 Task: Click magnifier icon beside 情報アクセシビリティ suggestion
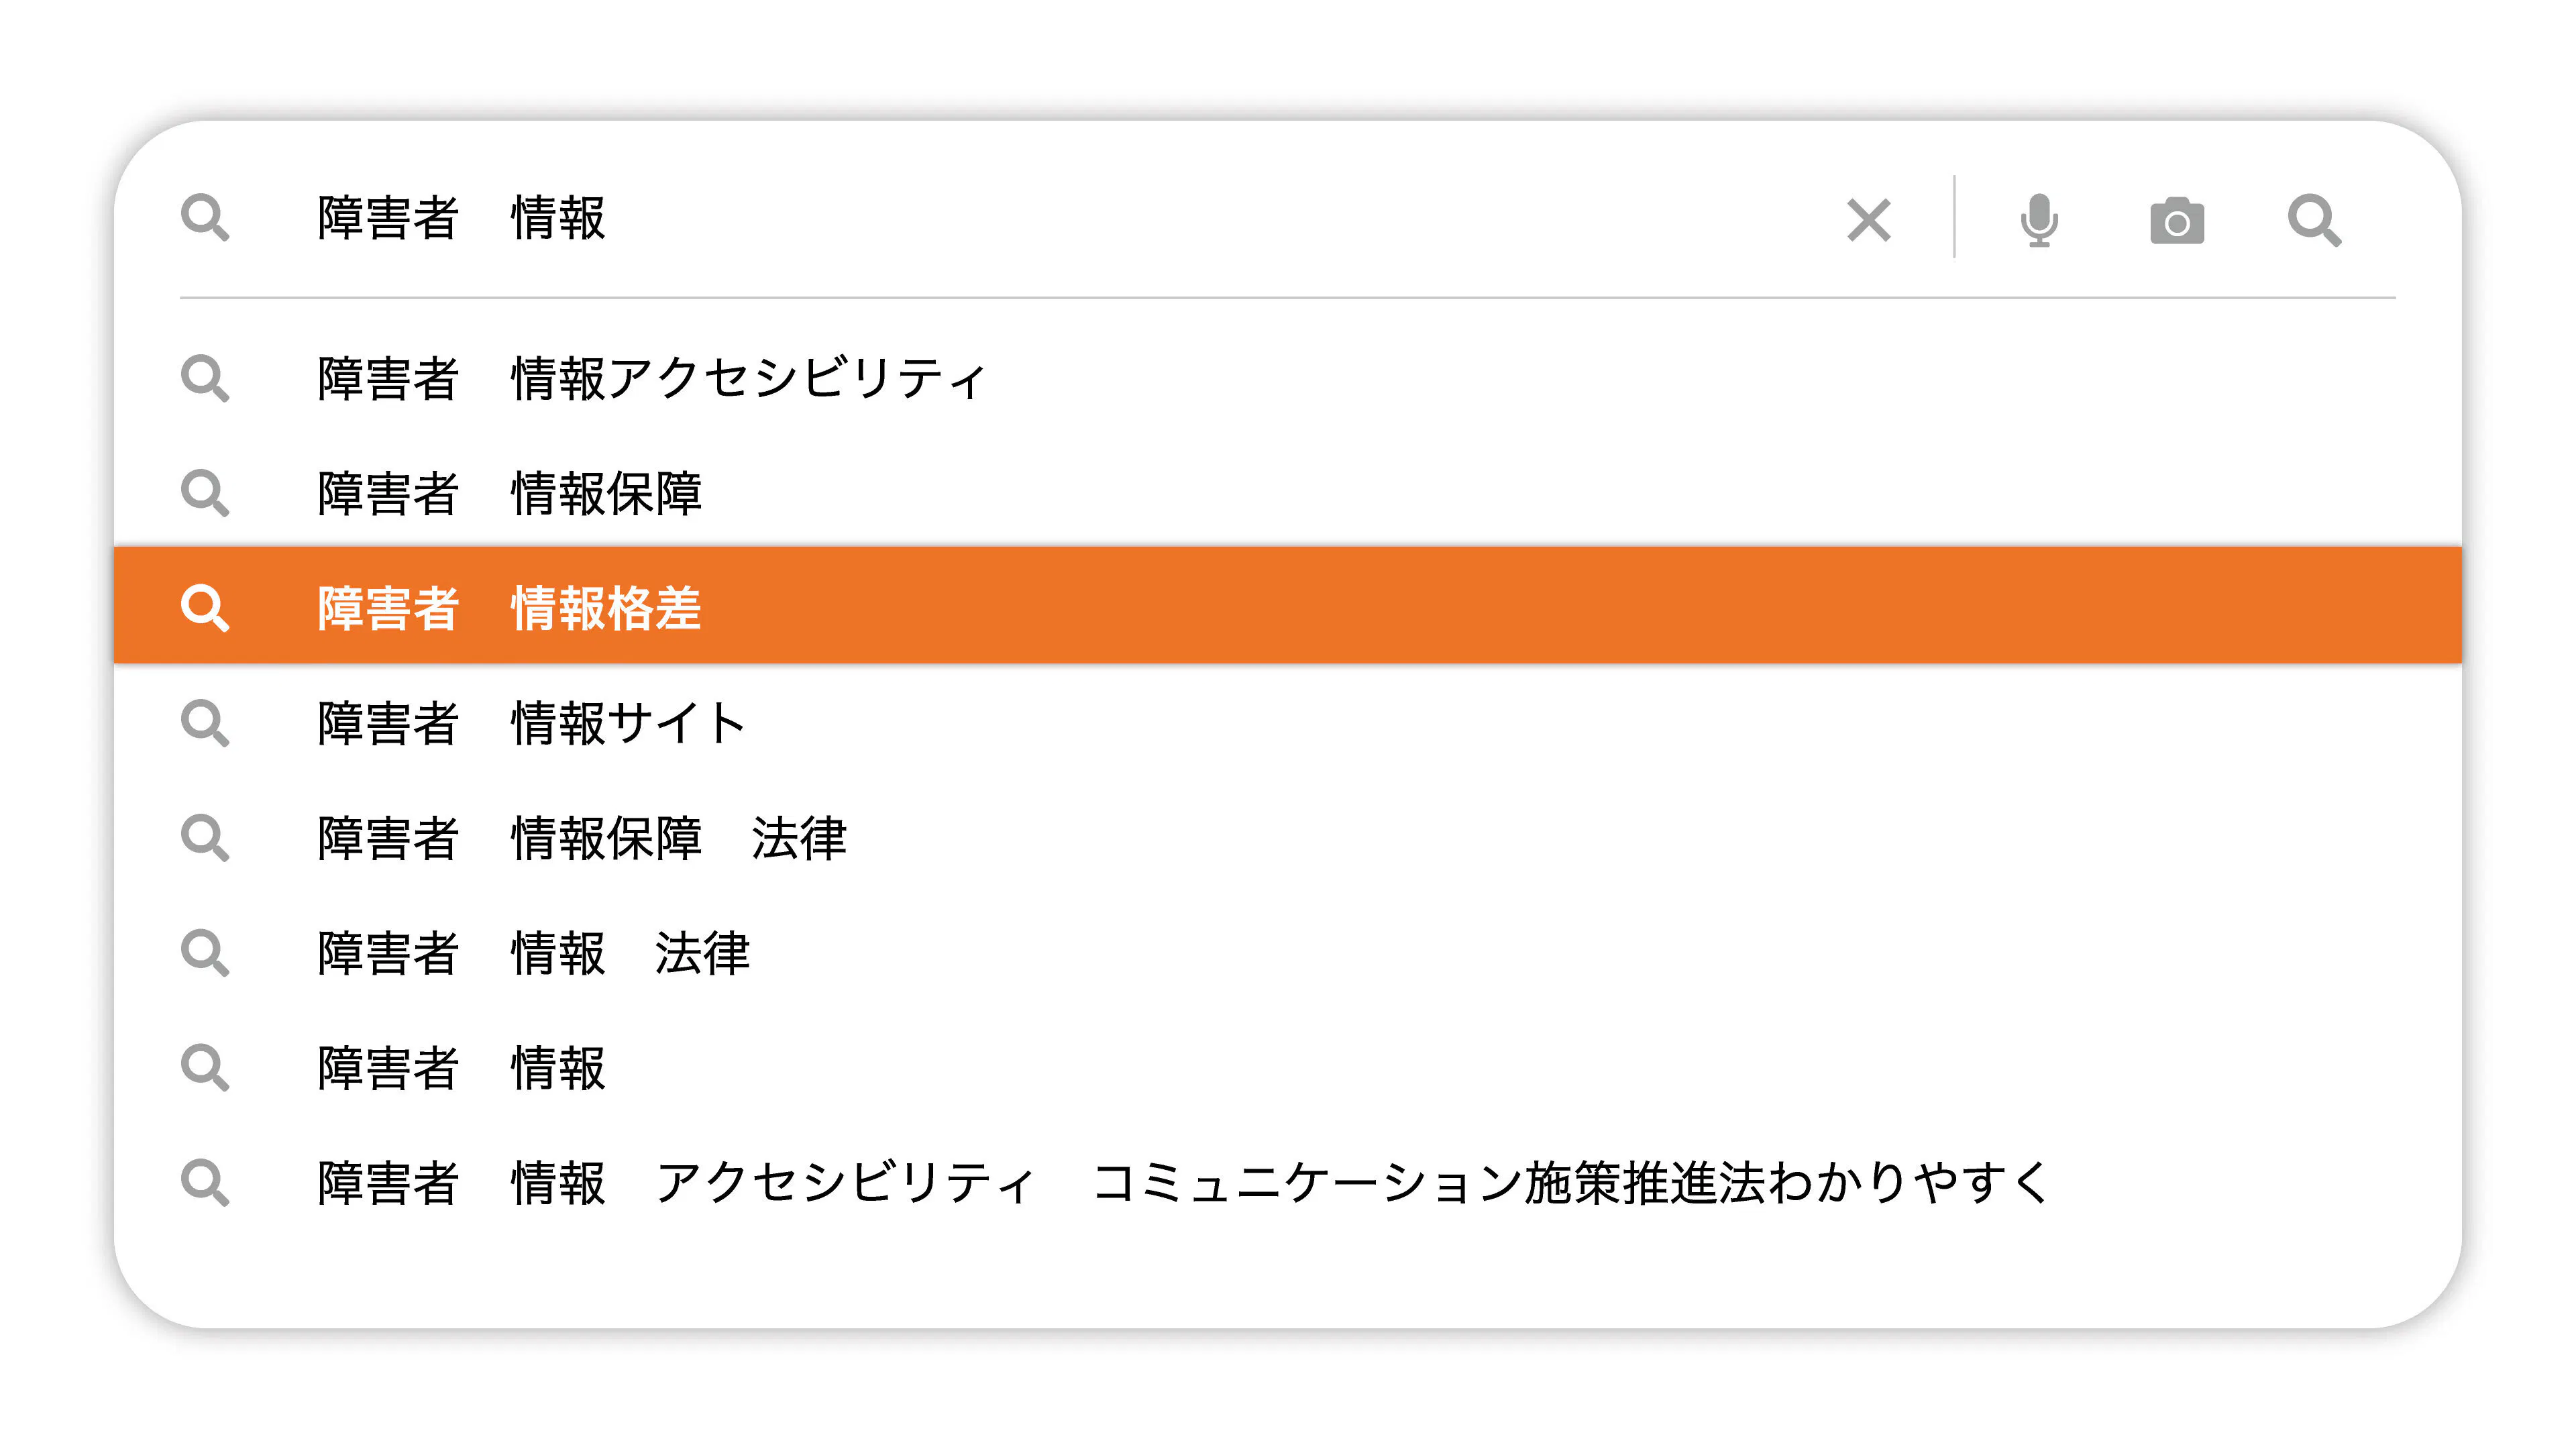click(x=205, y=379)
